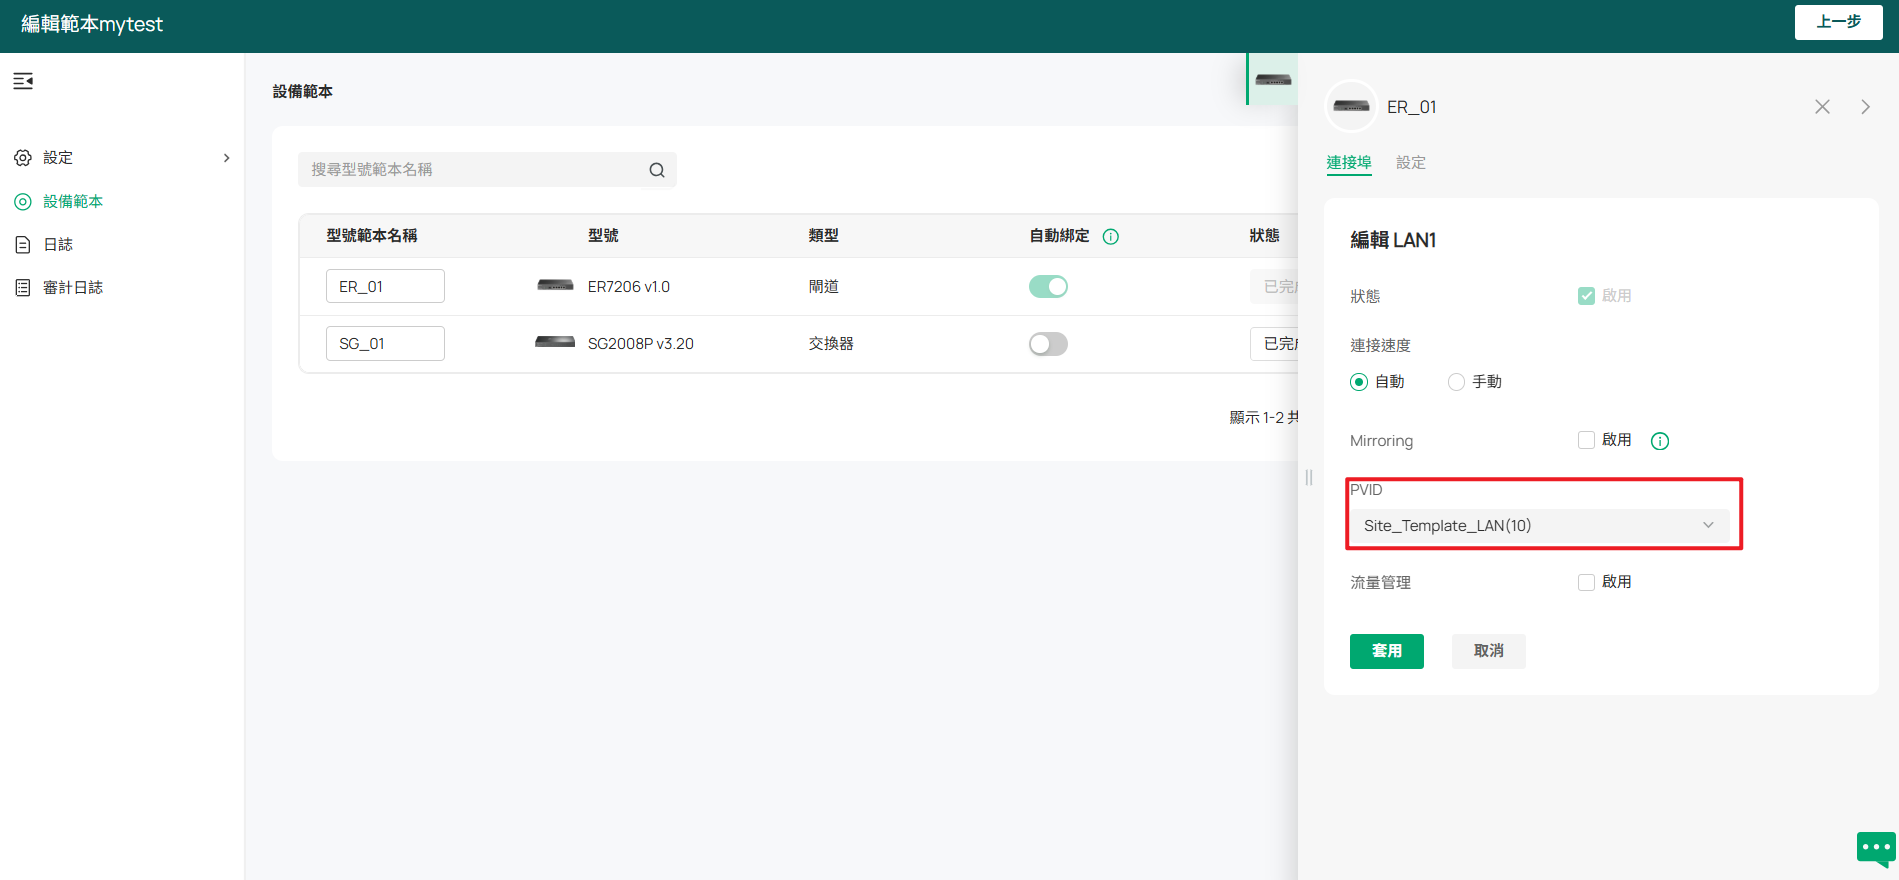
Task: Click the SG2008P v3.20 model text
Action: coord(641,344)
